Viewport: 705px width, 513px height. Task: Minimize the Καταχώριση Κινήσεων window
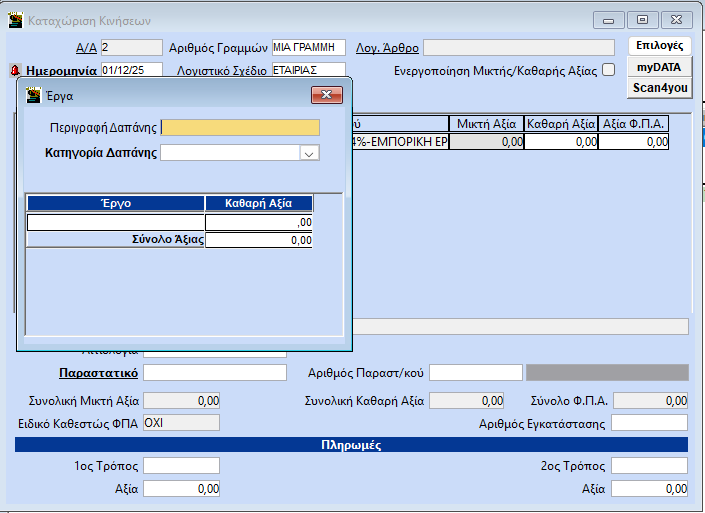coord(609,20)
